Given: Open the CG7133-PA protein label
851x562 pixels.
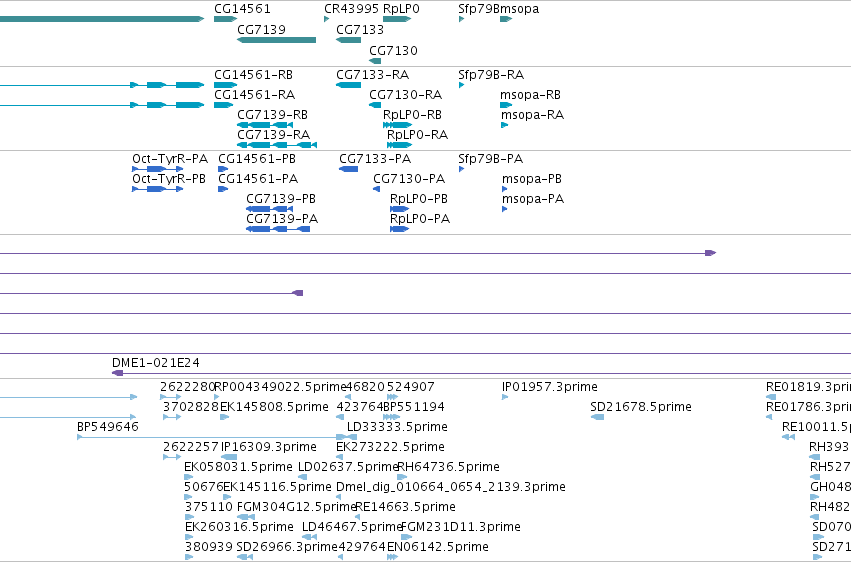Looking at the screenshot, I should [375, 158].
